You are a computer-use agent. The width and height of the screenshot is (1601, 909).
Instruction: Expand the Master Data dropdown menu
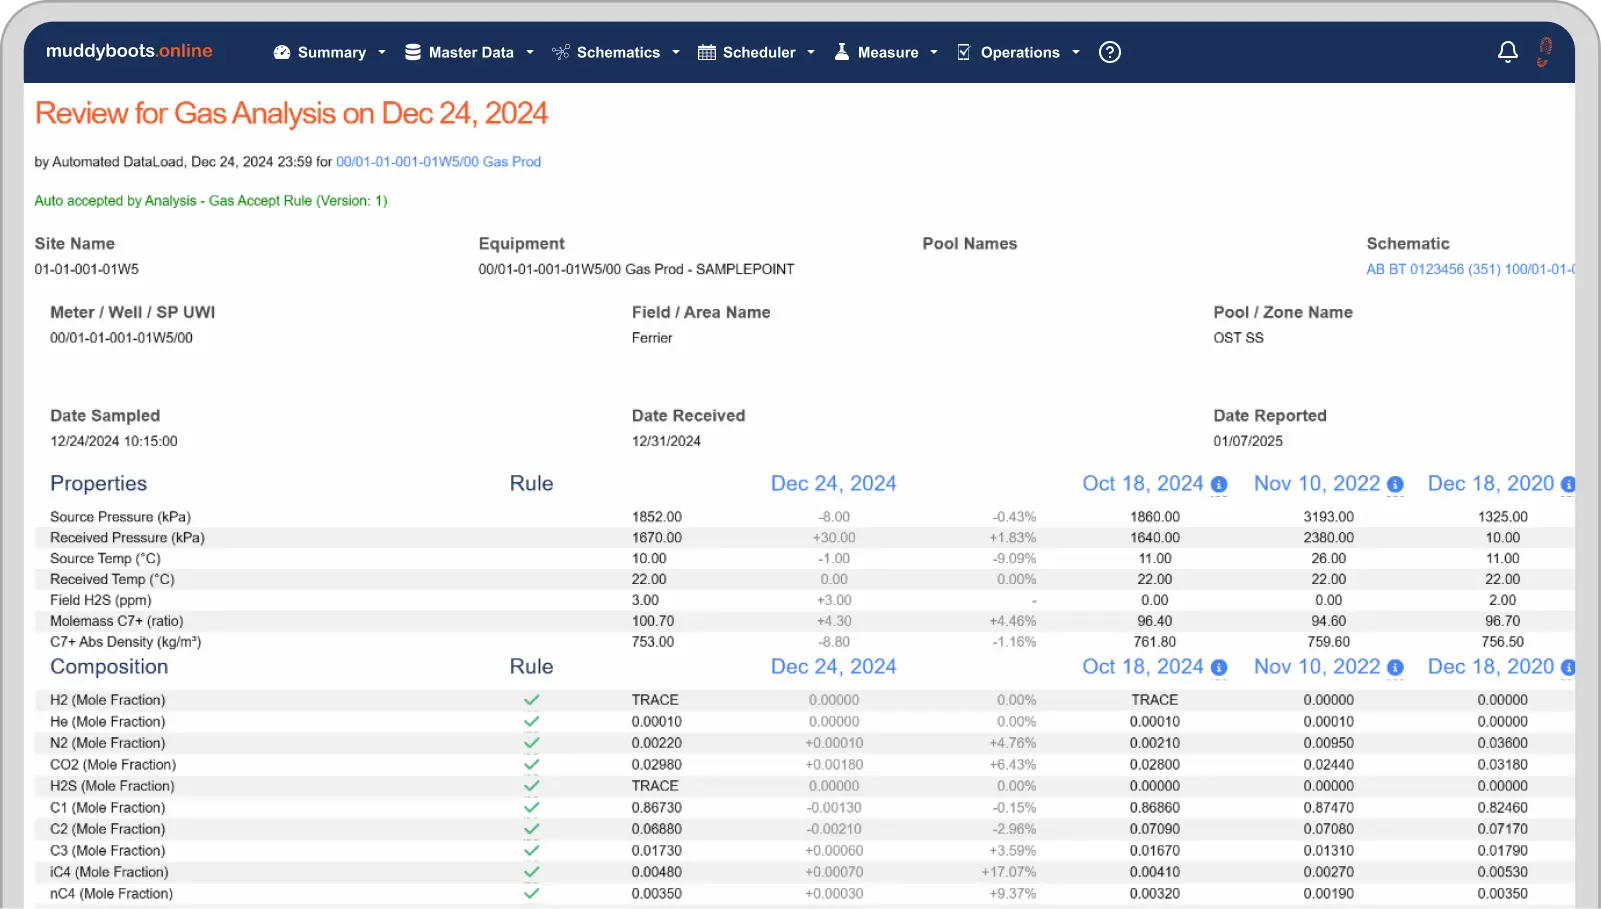point(469,52)
